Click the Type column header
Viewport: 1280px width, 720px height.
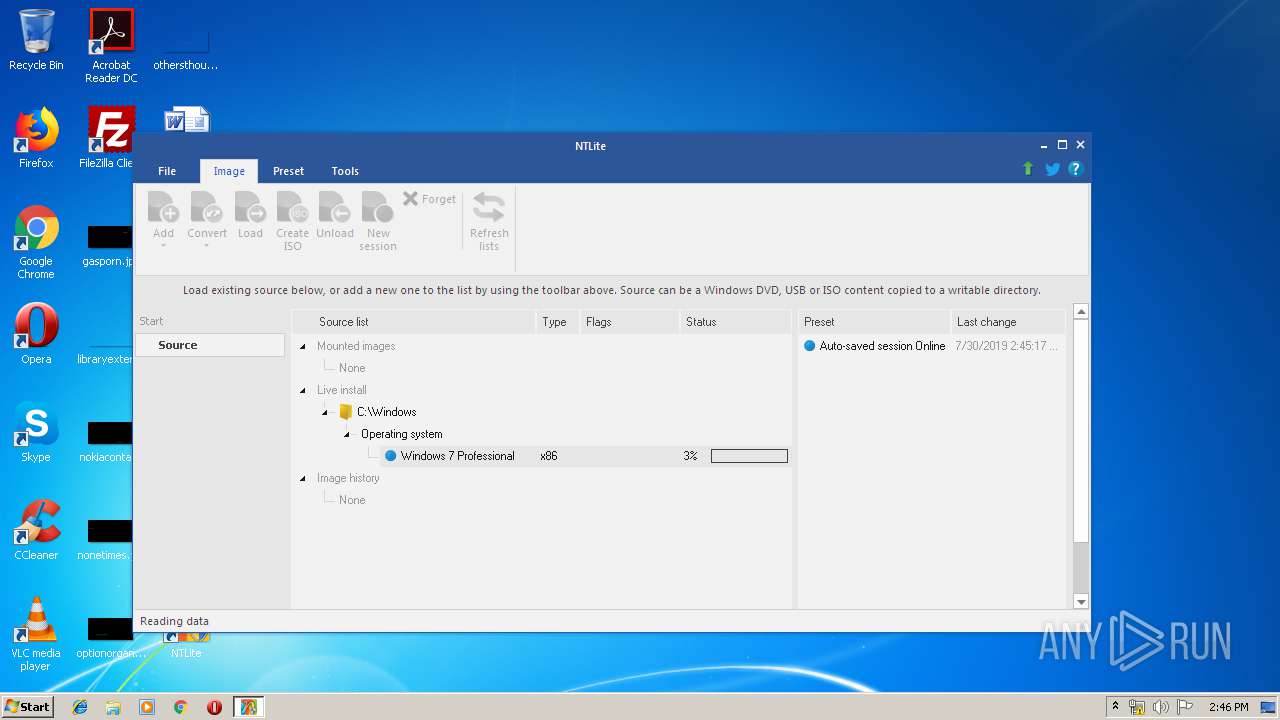point(557,322)
